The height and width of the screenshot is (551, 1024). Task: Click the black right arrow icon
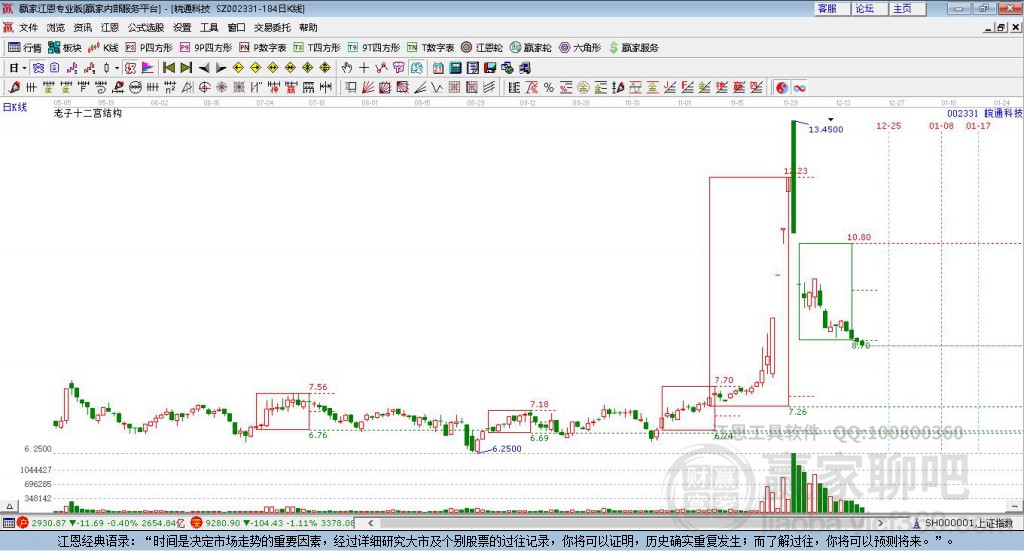pyautogui.click(x=221, y=68)
